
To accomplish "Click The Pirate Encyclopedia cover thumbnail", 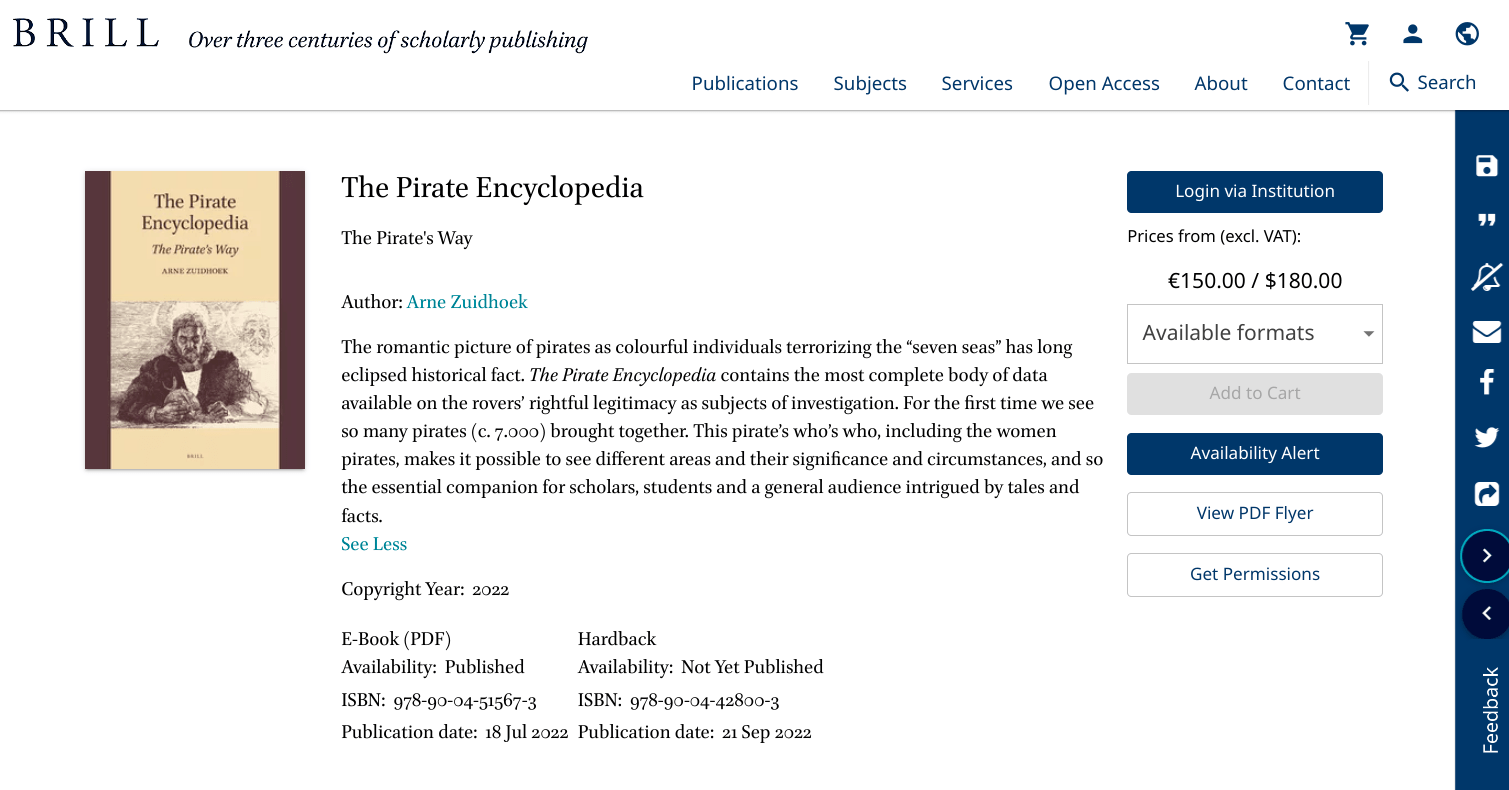I will tap(195, 320).
